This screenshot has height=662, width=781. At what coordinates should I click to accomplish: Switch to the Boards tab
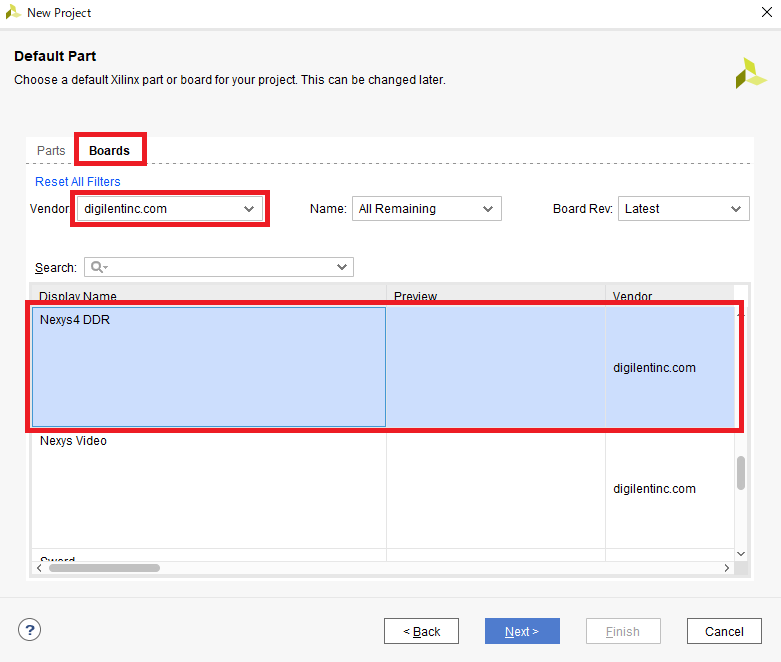click(x=109, y=150)
